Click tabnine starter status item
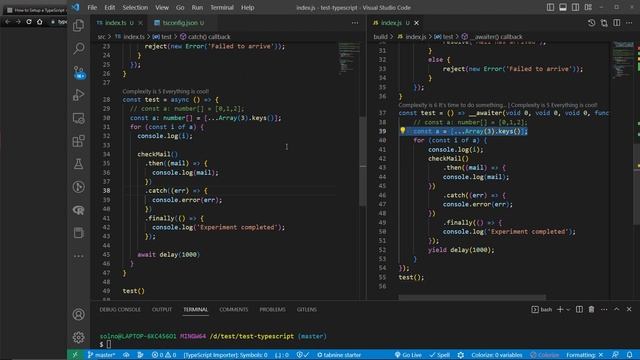 coord(339,355)
